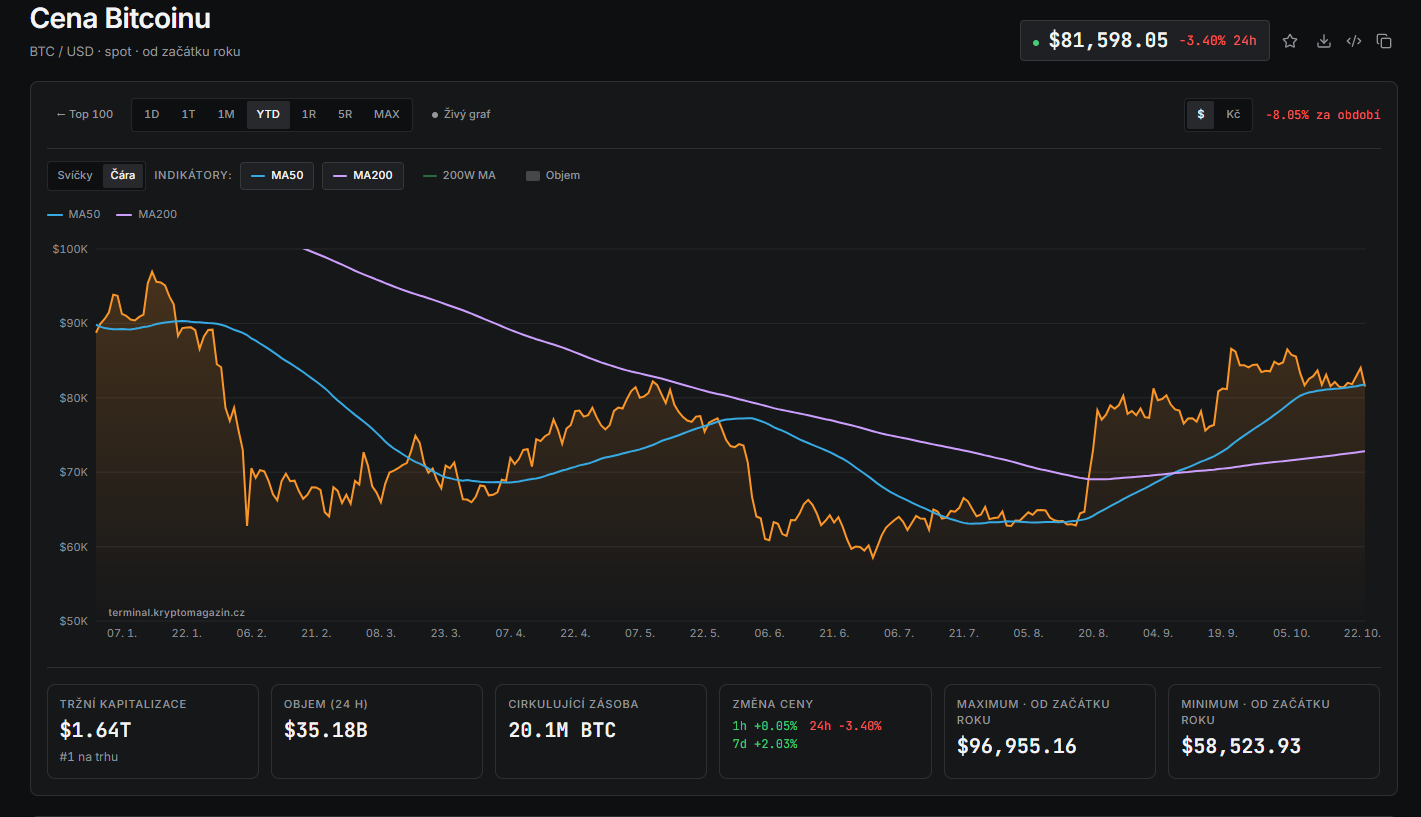Select the YTD time range
The image size is (1421, 817).
(x=268, y=114)
